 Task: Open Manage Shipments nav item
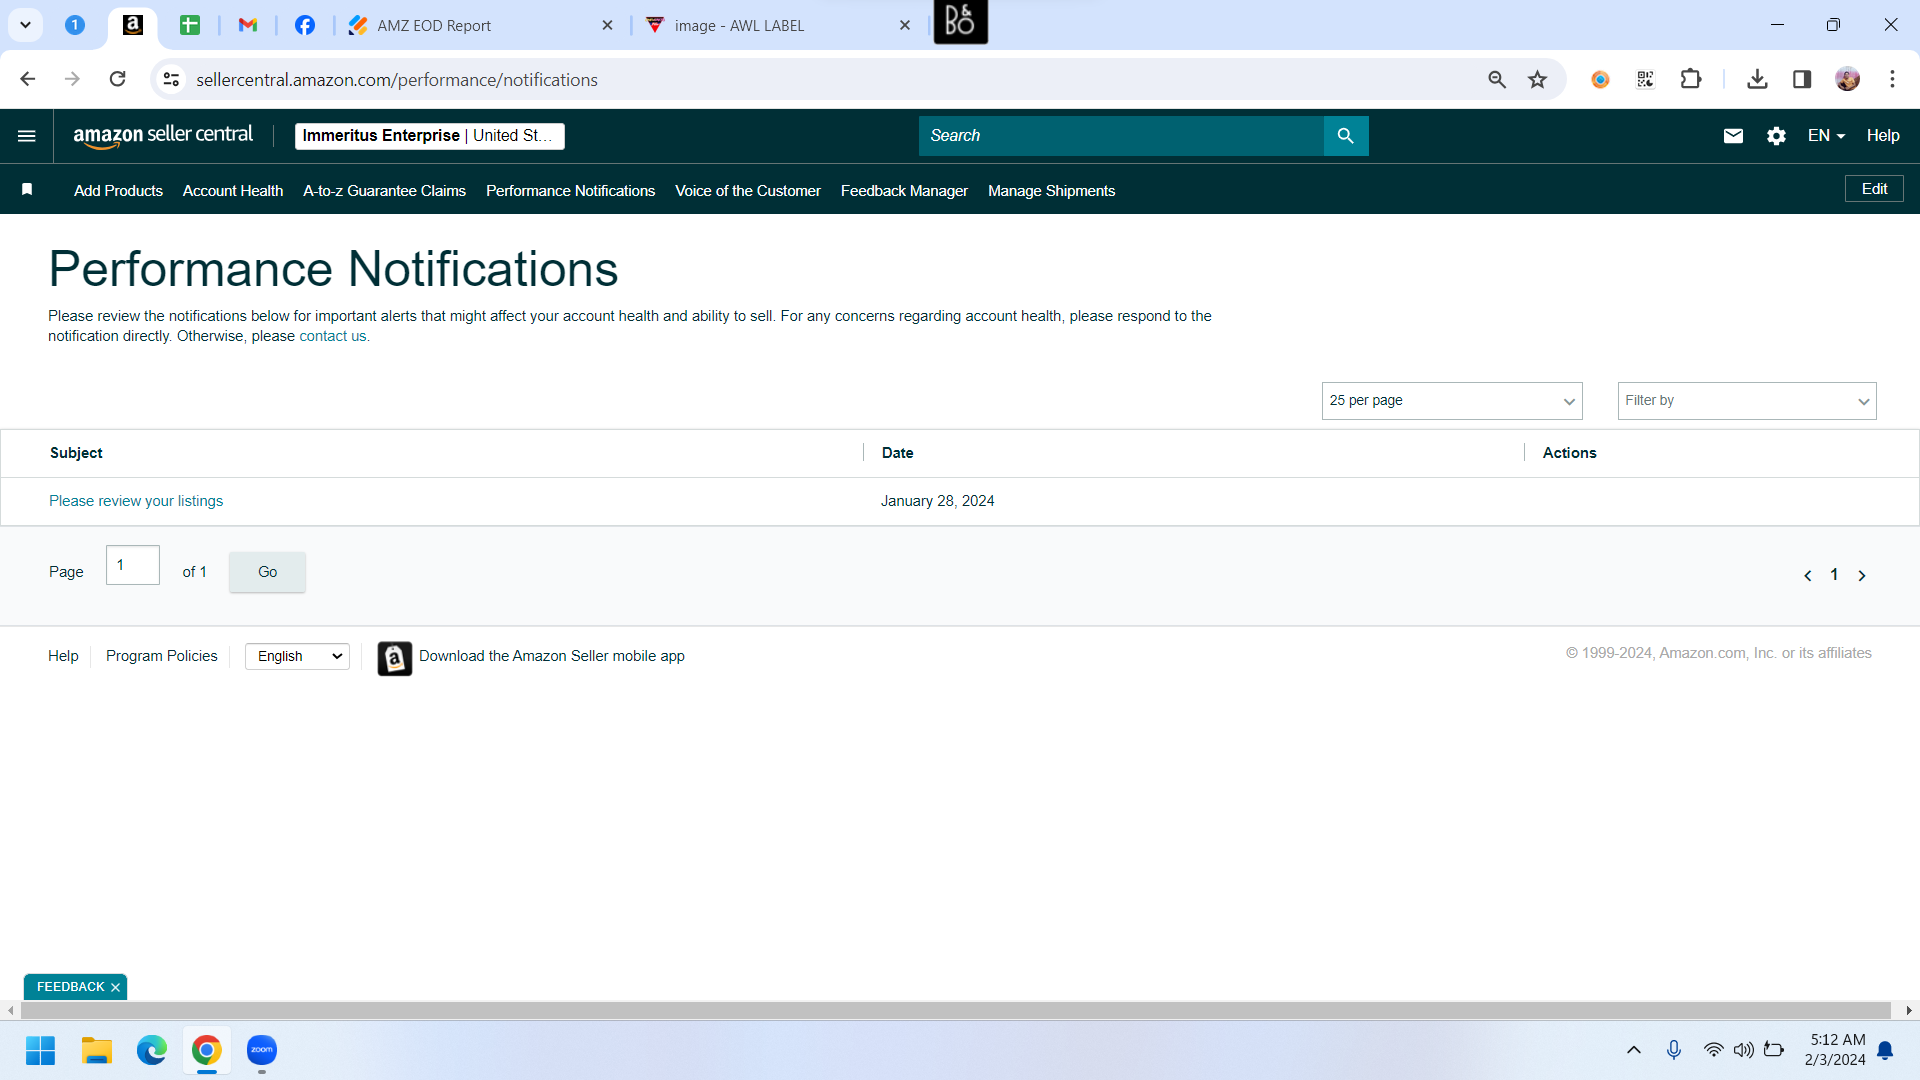coord(1052,191)
